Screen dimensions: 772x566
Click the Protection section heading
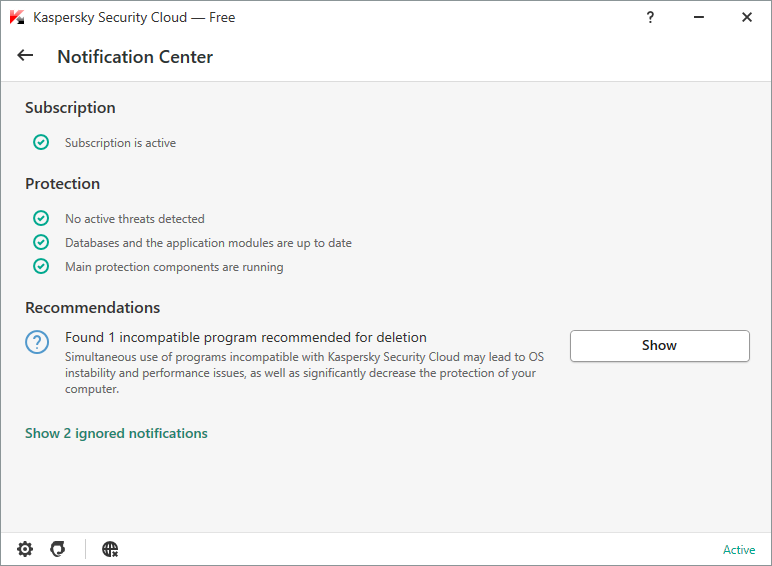tap(63, 184)
